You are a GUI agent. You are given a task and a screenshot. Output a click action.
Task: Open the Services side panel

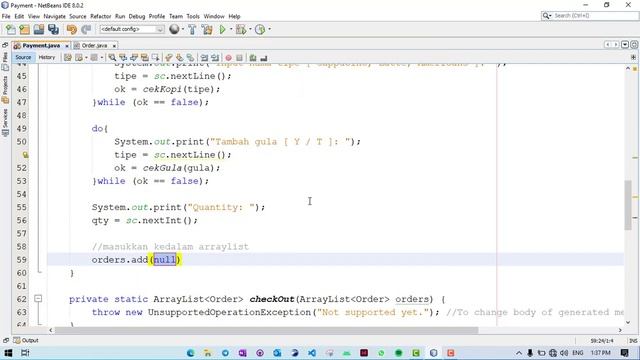point(5,122)
